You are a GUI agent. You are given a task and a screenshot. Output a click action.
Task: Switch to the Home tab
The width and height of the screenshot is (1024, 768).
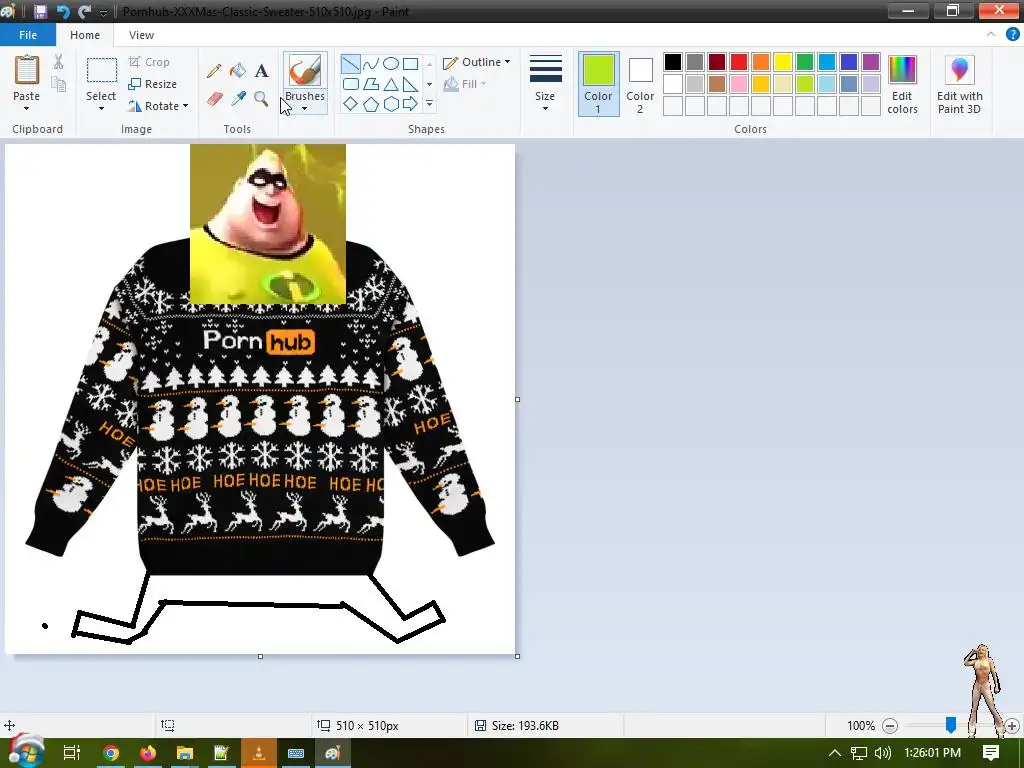[x=85, y=35]
